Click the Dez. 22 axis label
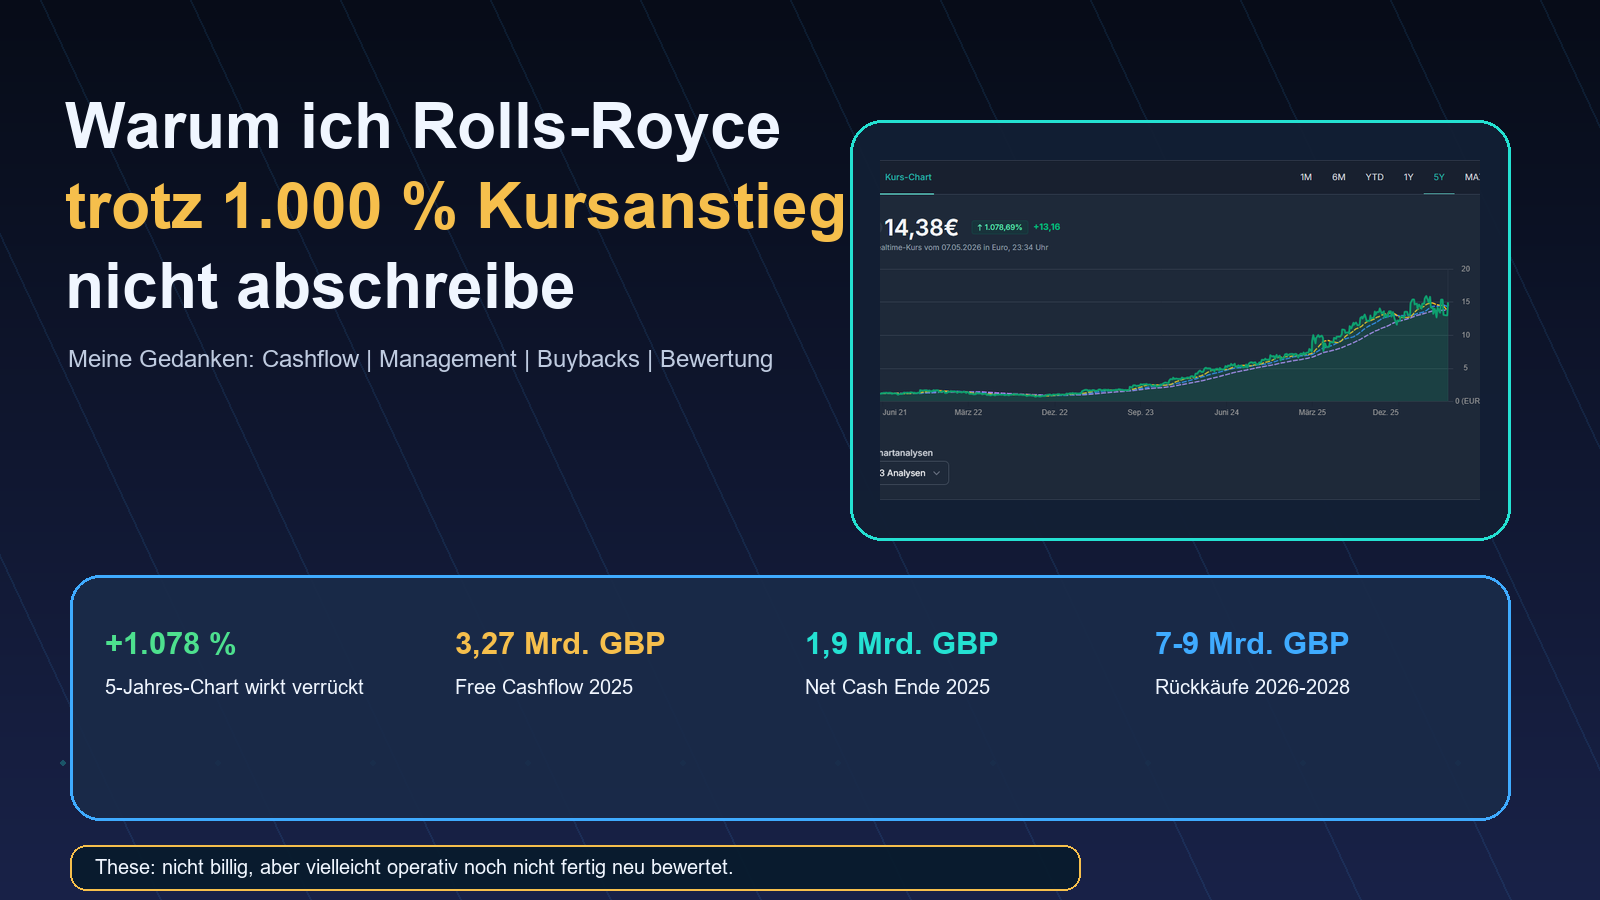This screenshot has height=900, width=1600. click(1055, 412)
